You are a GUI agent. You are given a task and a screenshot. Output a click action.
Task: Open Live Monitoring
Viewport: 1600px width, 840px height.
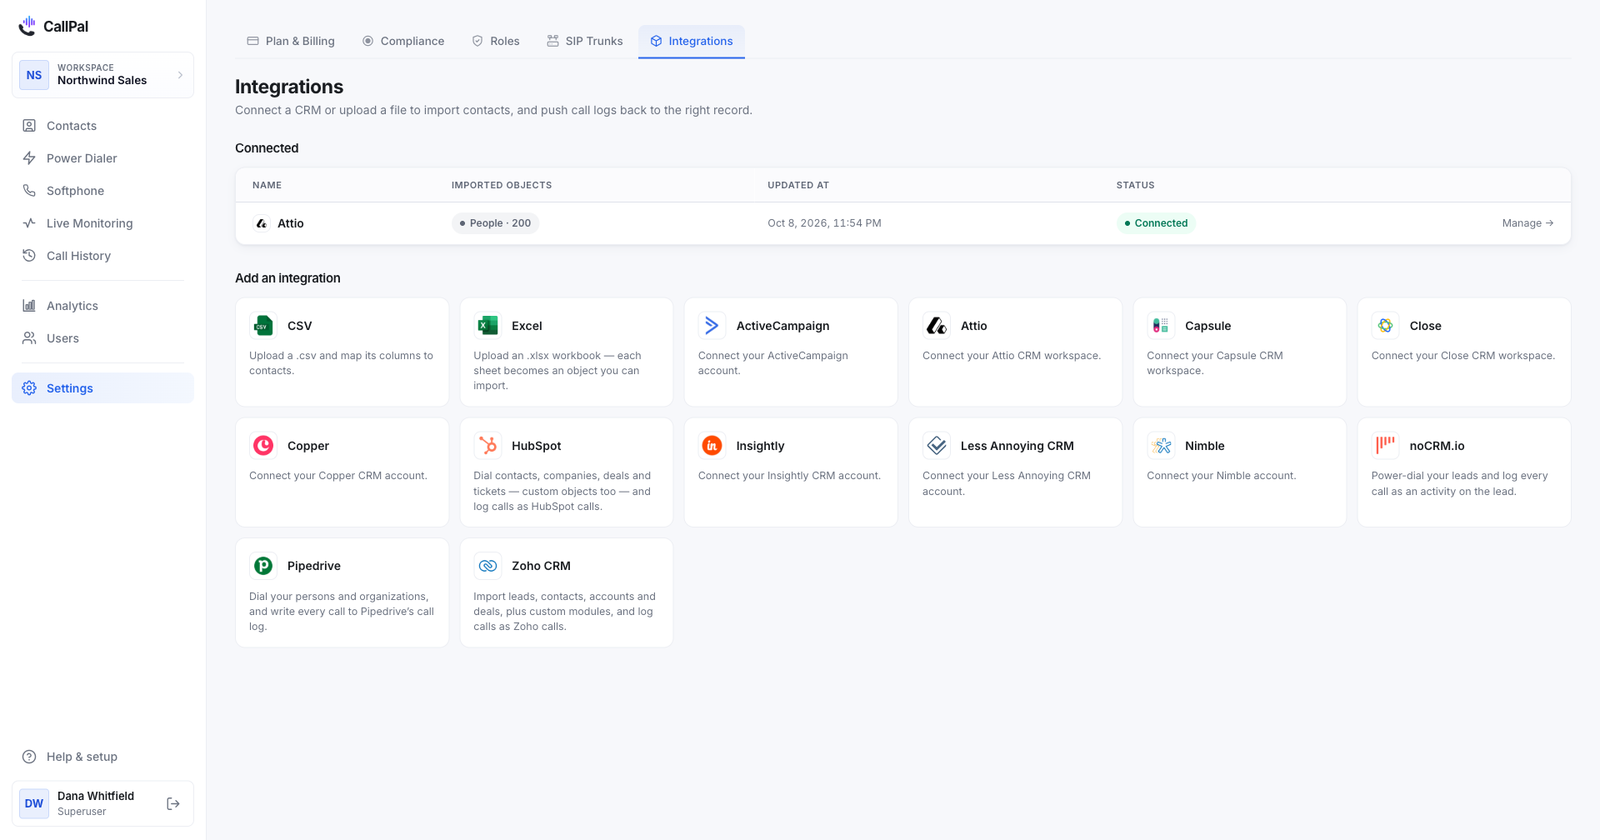coord(103,223)
